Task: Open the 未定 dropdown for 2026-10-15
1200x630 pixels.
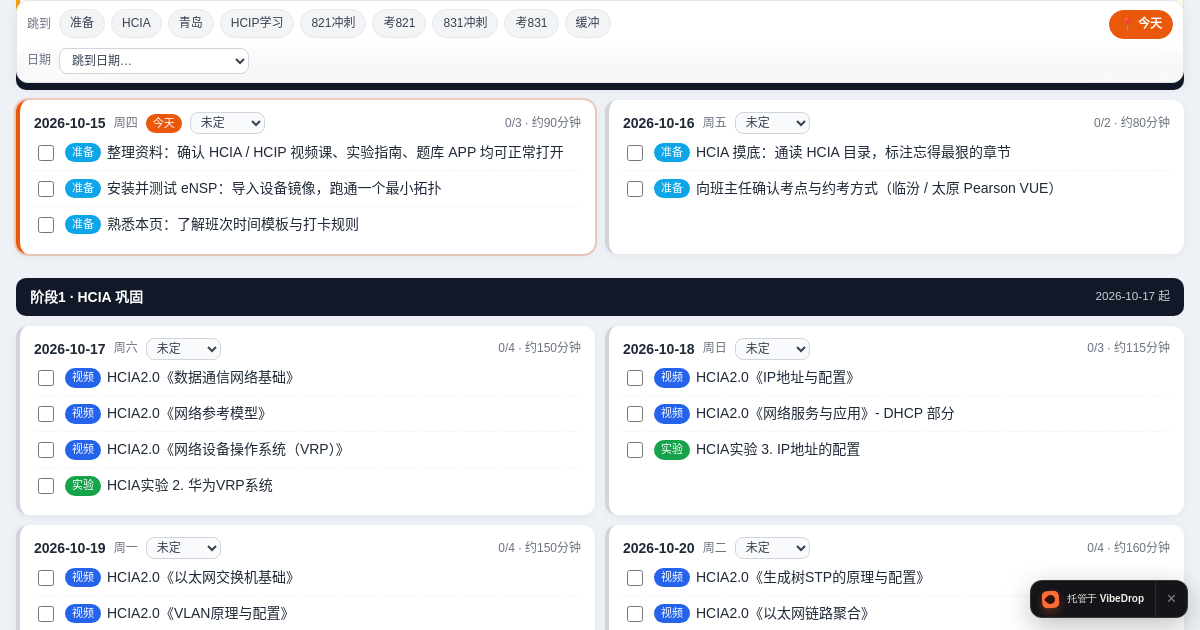Action: click(x=227, y=123)
